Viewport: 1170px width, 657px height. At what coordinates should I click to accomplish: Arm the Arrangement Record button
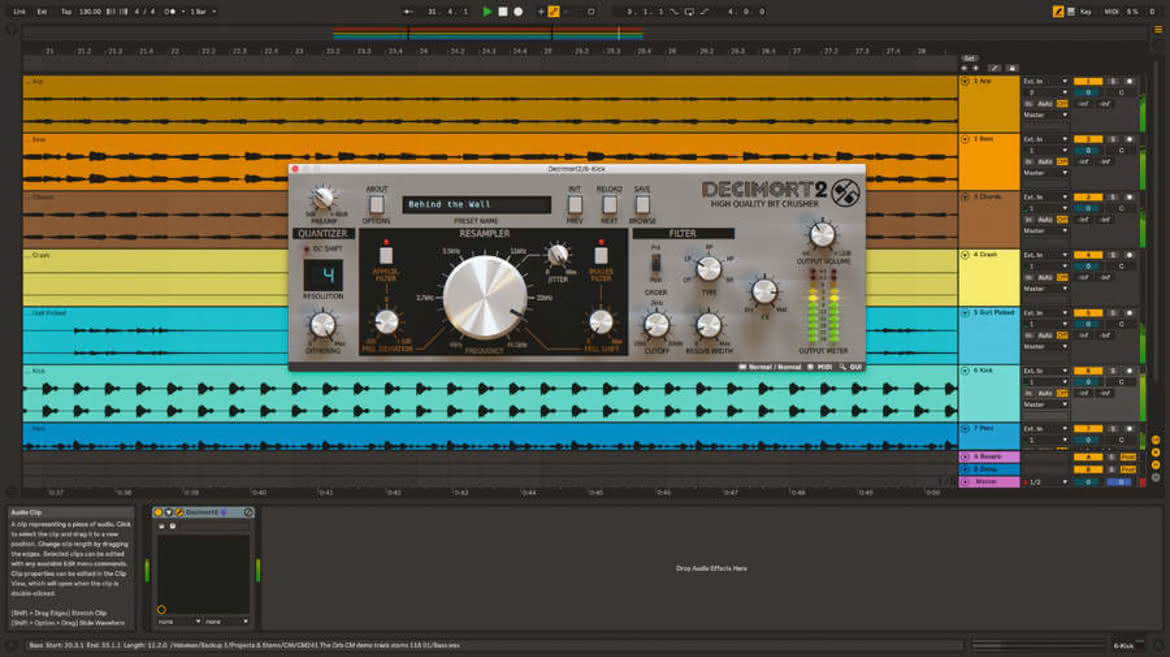518,11
